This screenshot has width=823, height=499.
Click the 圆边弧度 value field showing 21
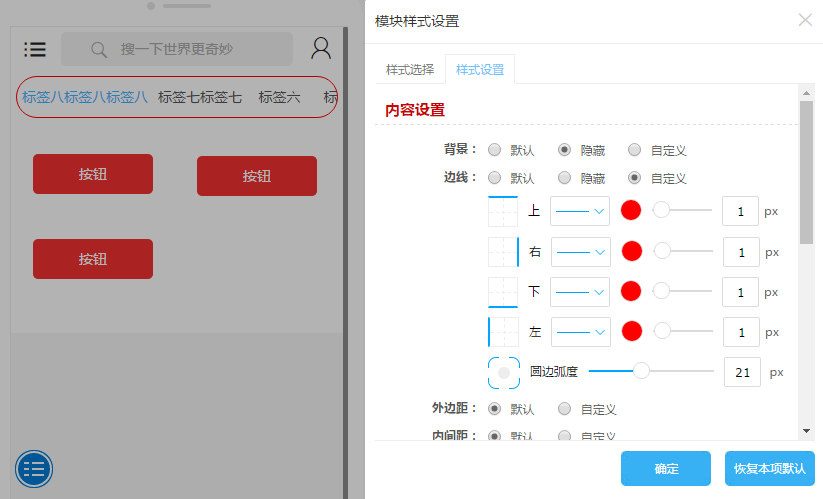742,372
